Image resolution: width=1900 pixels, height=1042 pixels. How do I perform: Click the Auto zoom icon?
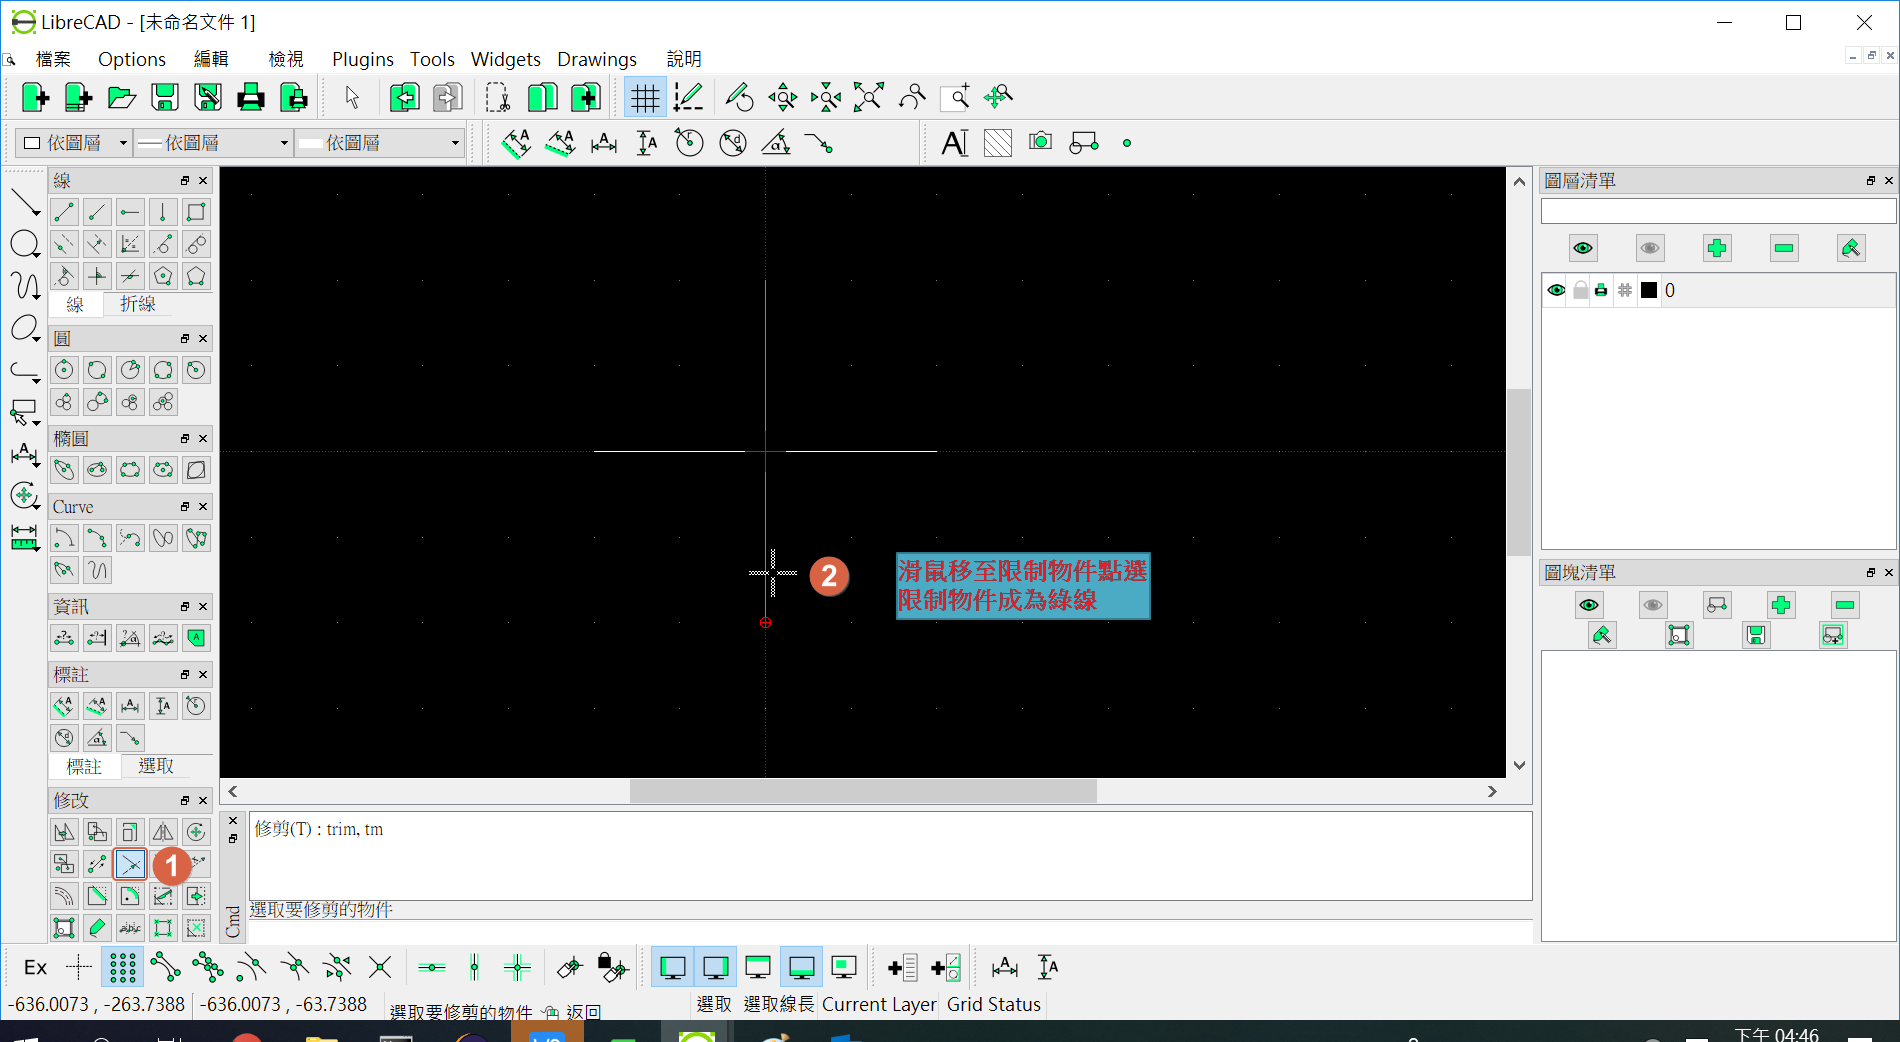tap(869, 97)
